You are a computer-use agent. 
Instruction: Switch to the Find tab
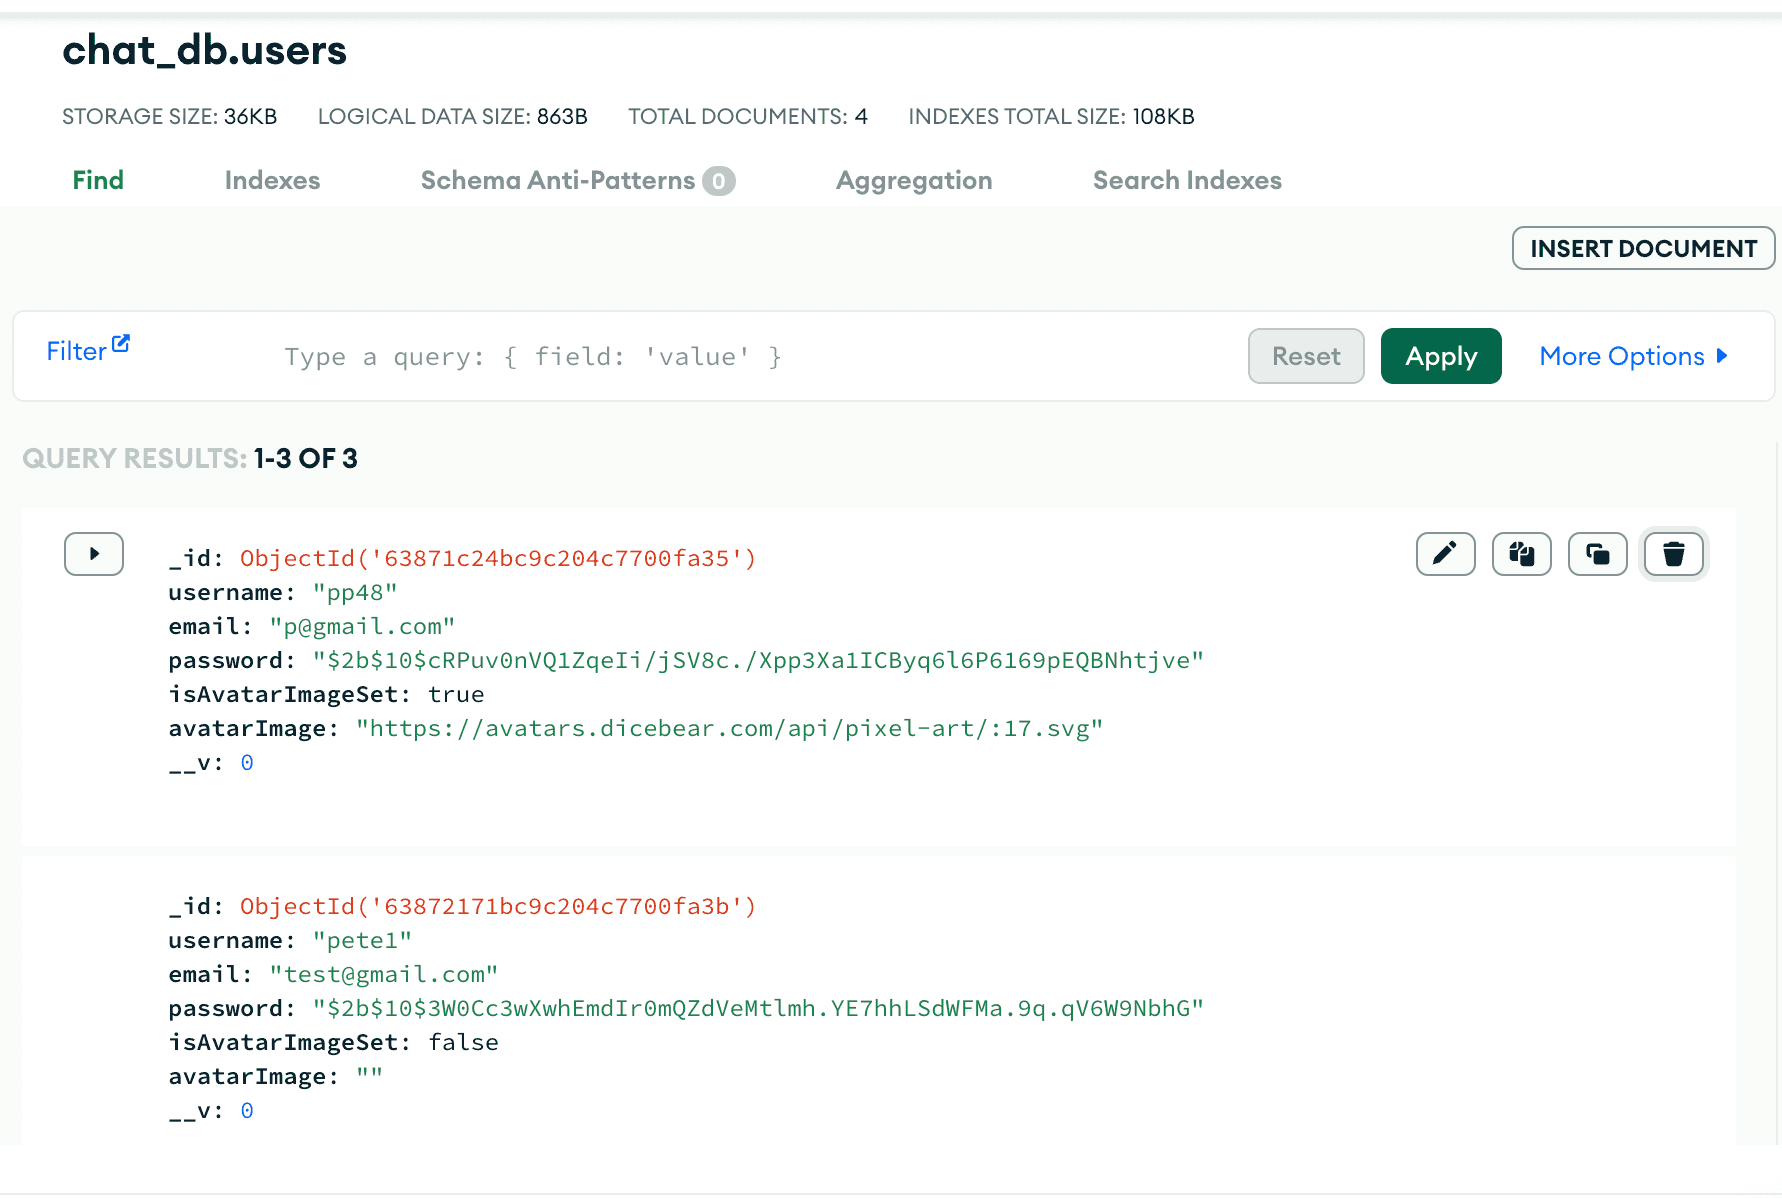(x=98, y=180)
